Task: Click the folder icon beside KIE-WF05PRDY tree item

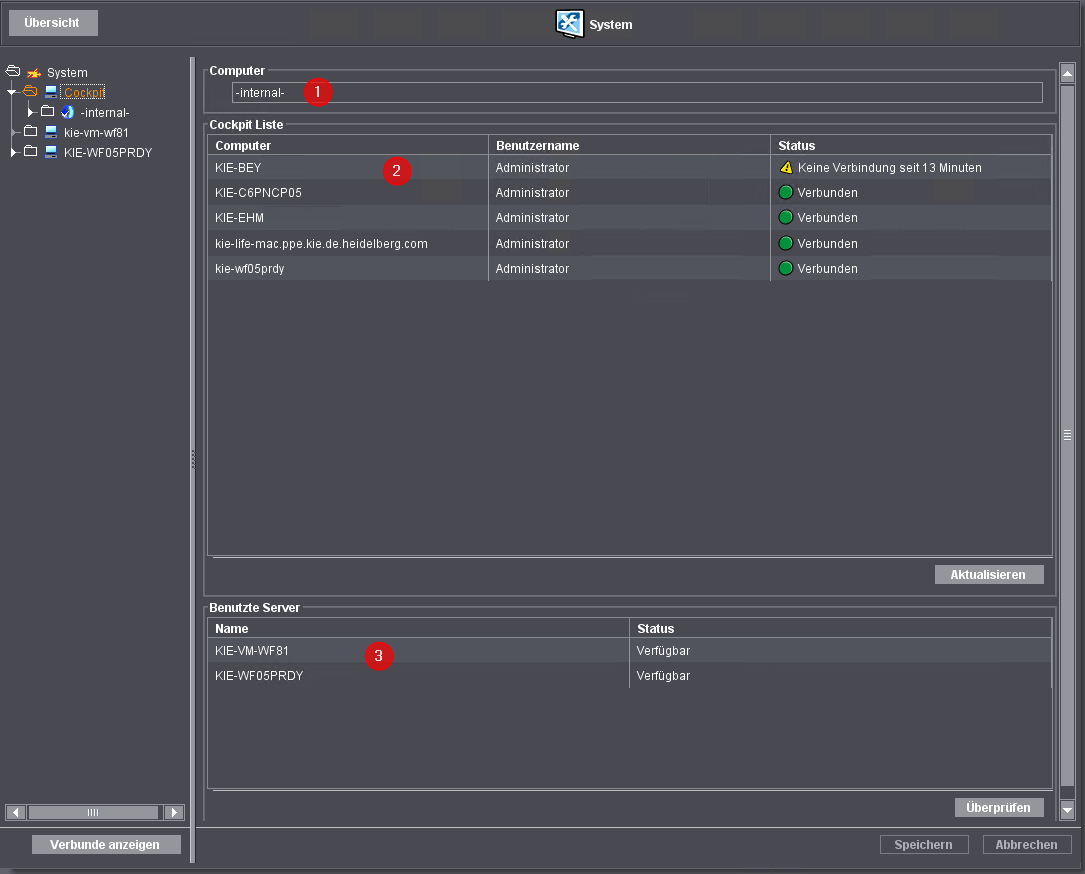Action: tap(30, 151)
